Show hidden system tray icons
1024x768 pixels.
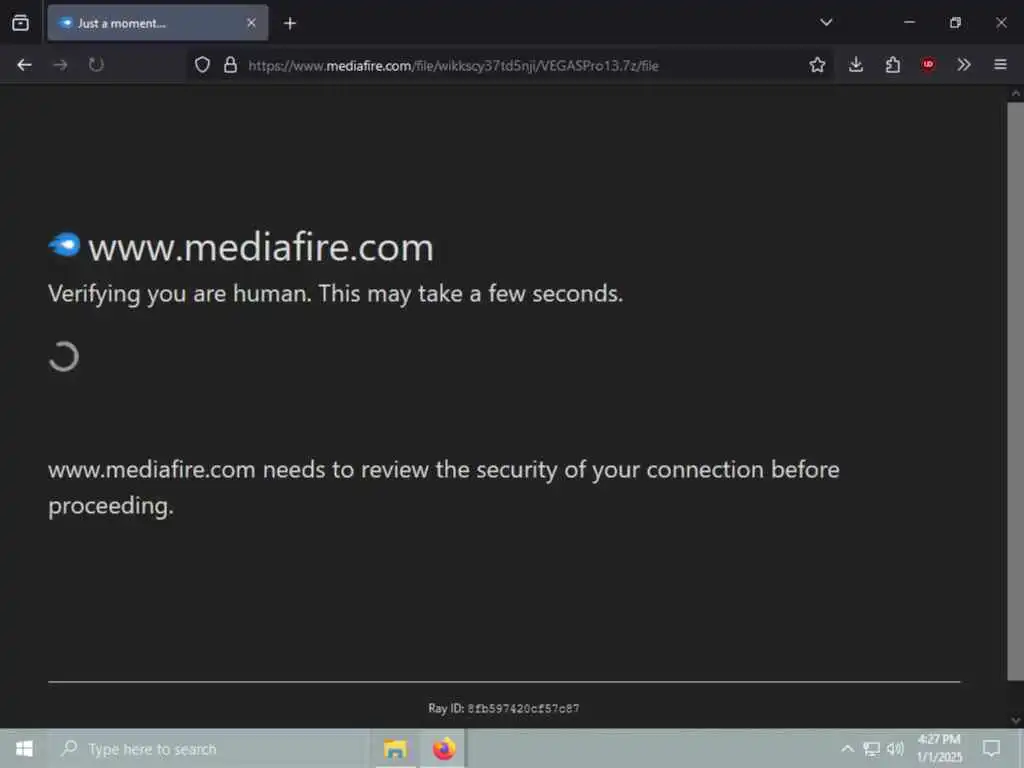[847, 749]
